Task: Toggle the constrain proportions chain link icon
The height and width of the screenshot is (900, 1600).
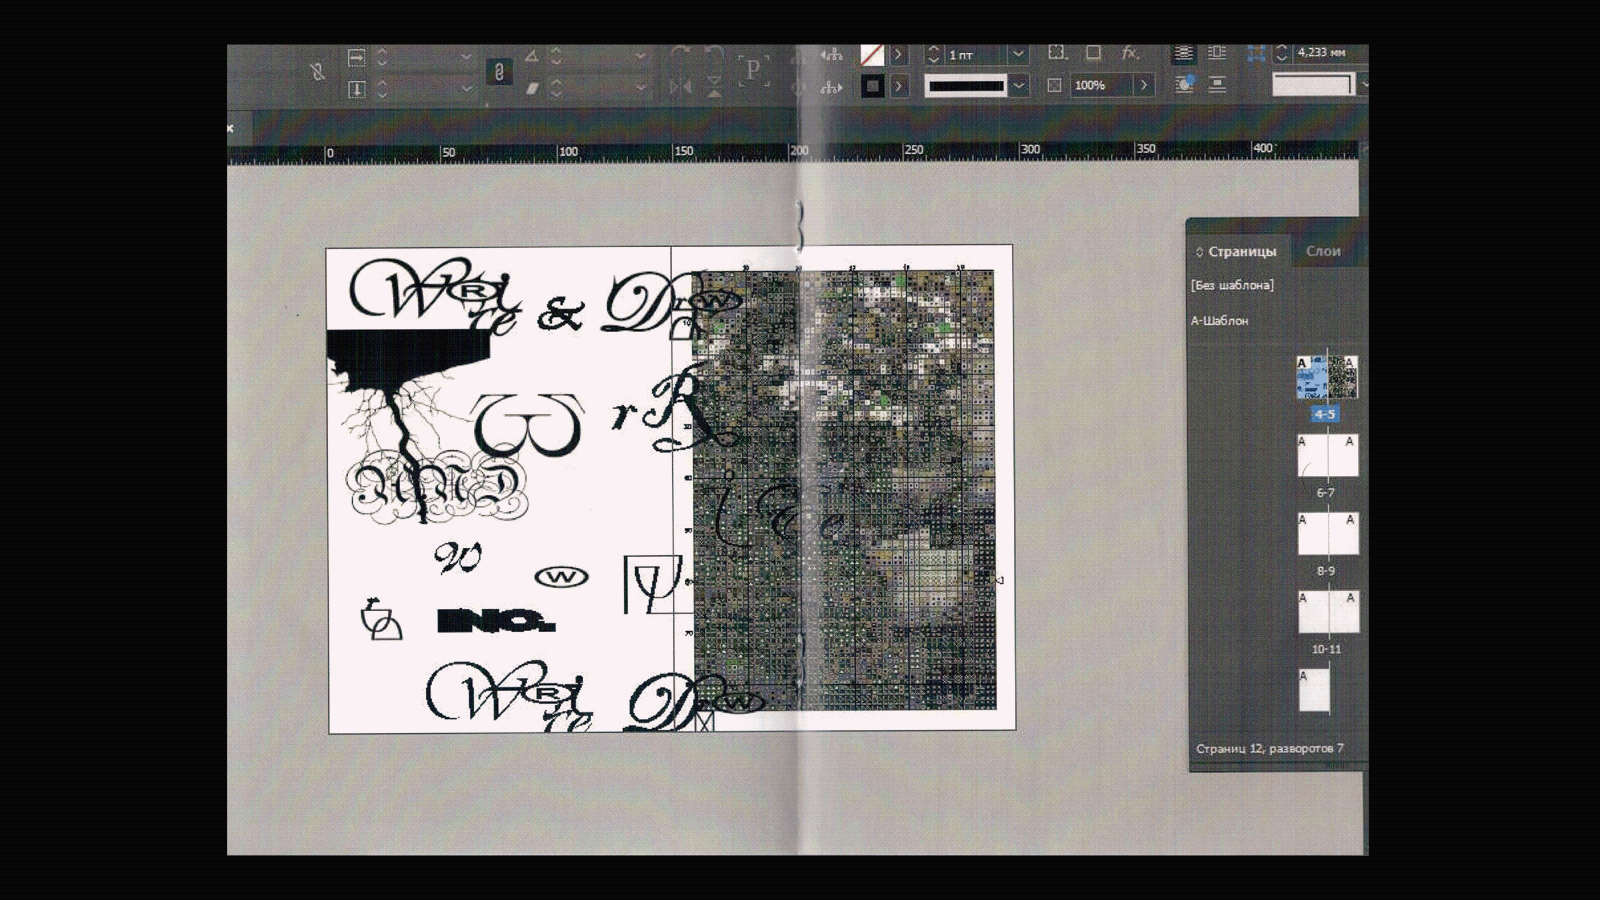Action: coord(498,72)
